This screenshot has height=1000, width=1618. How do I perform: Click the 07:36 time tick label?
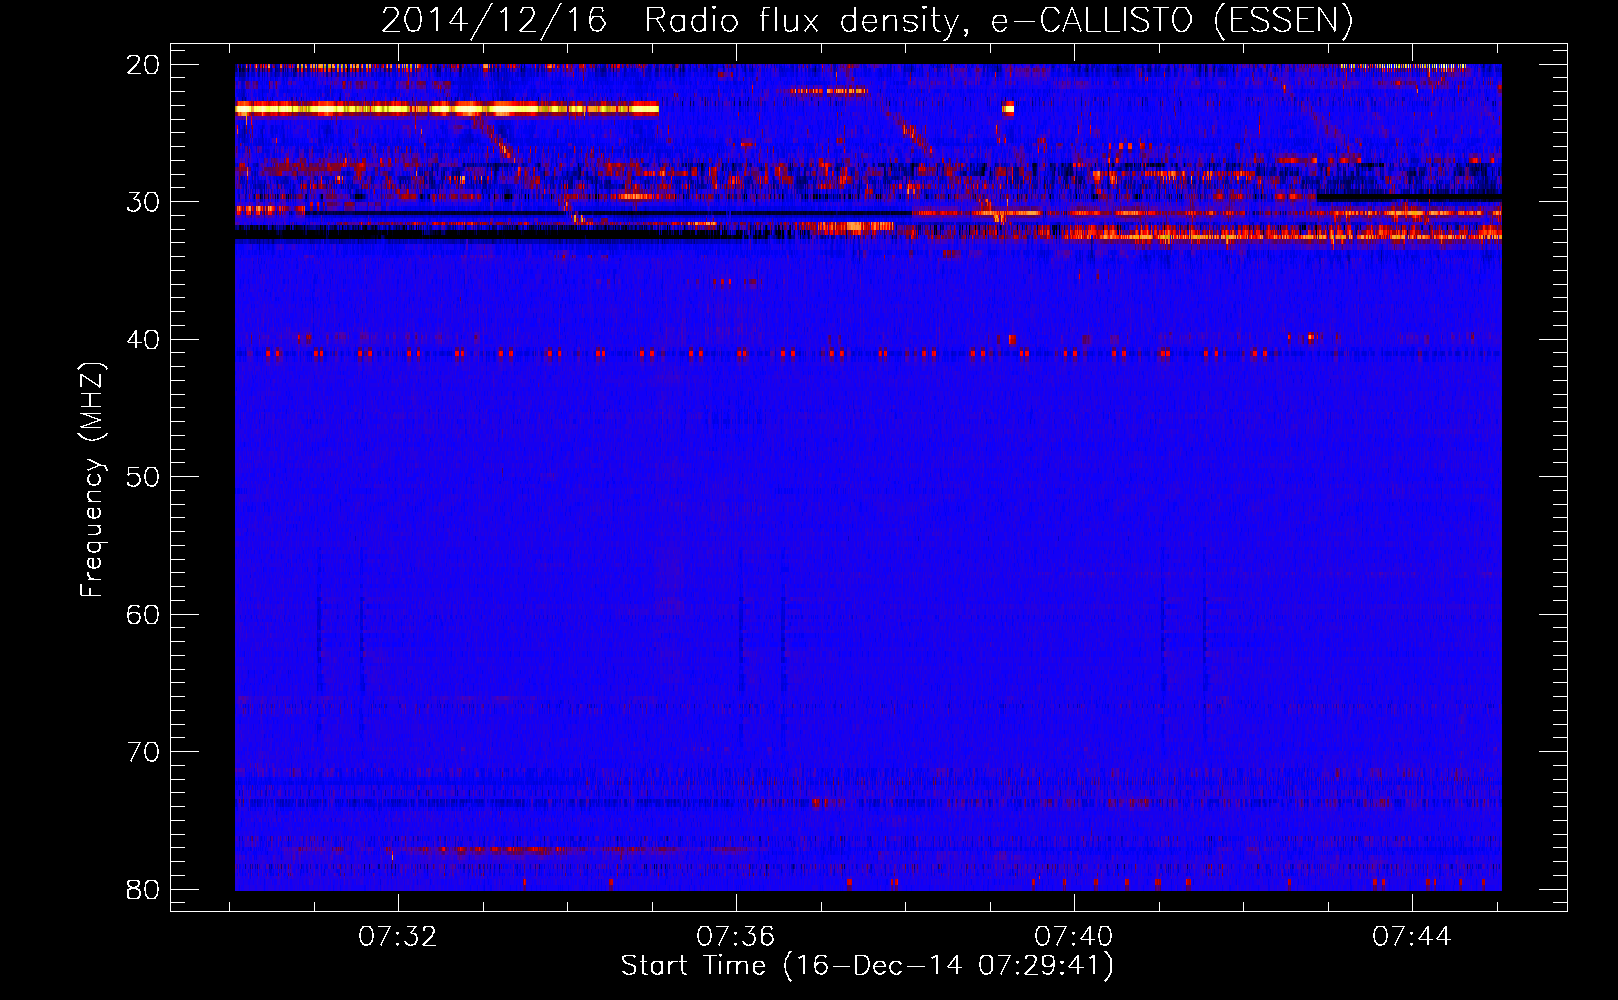pos(736,937)
